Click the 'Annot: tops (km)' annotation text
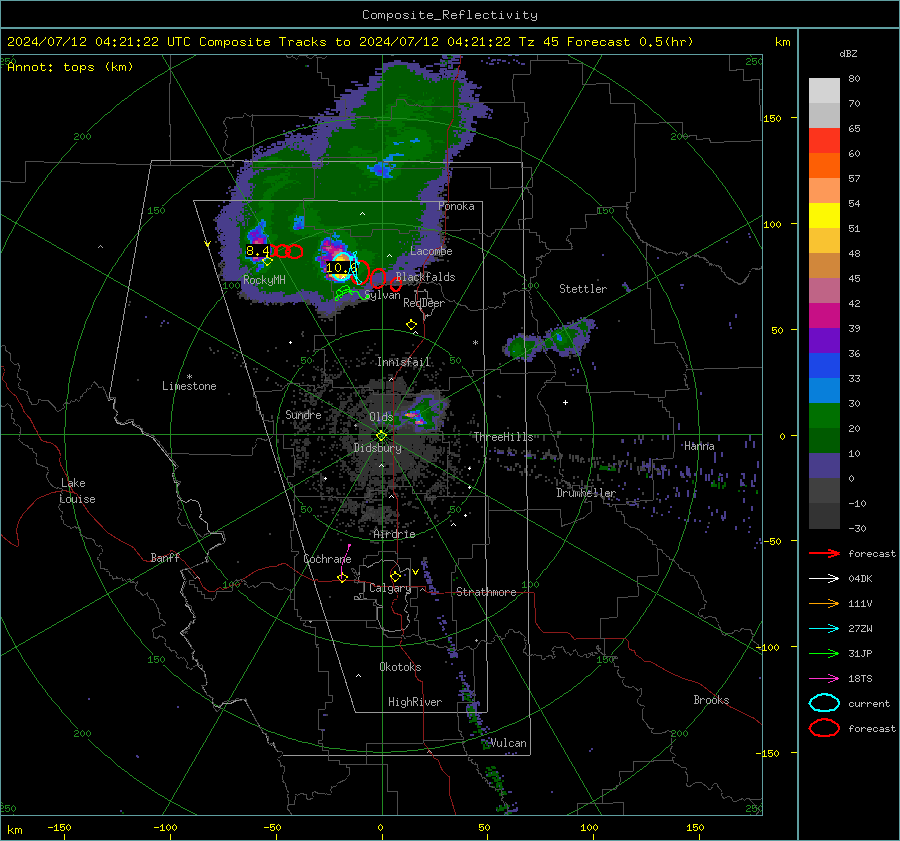This screenshot has width=900, height=841. [70, 67]
